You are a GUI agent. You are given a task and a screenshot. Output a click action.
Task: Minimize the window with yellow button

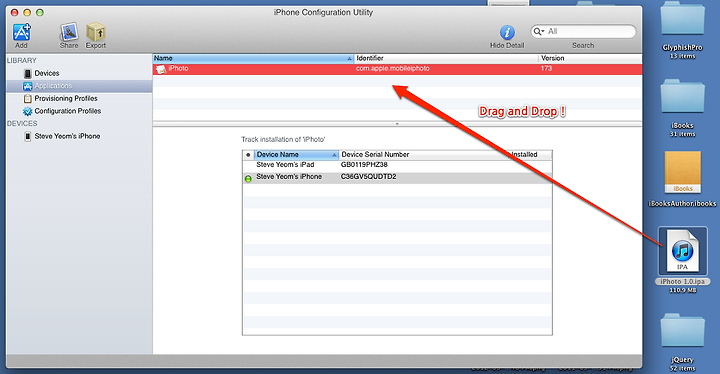pyautogui.click(x=27, y=12)
